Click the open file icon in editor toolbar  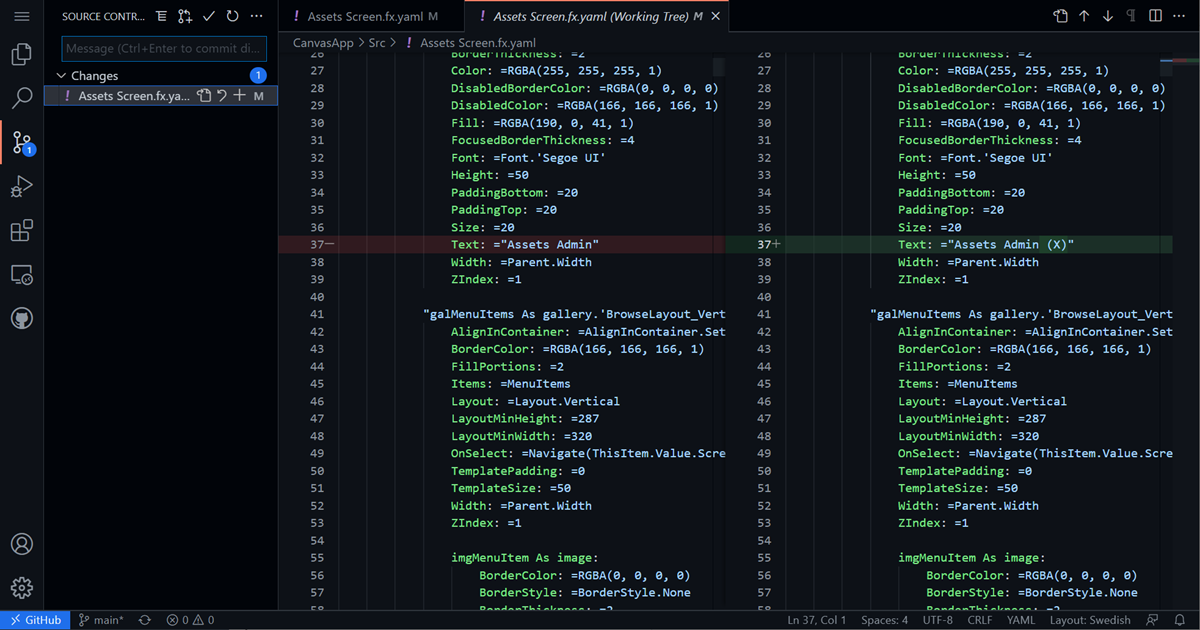pos(1060,16)
